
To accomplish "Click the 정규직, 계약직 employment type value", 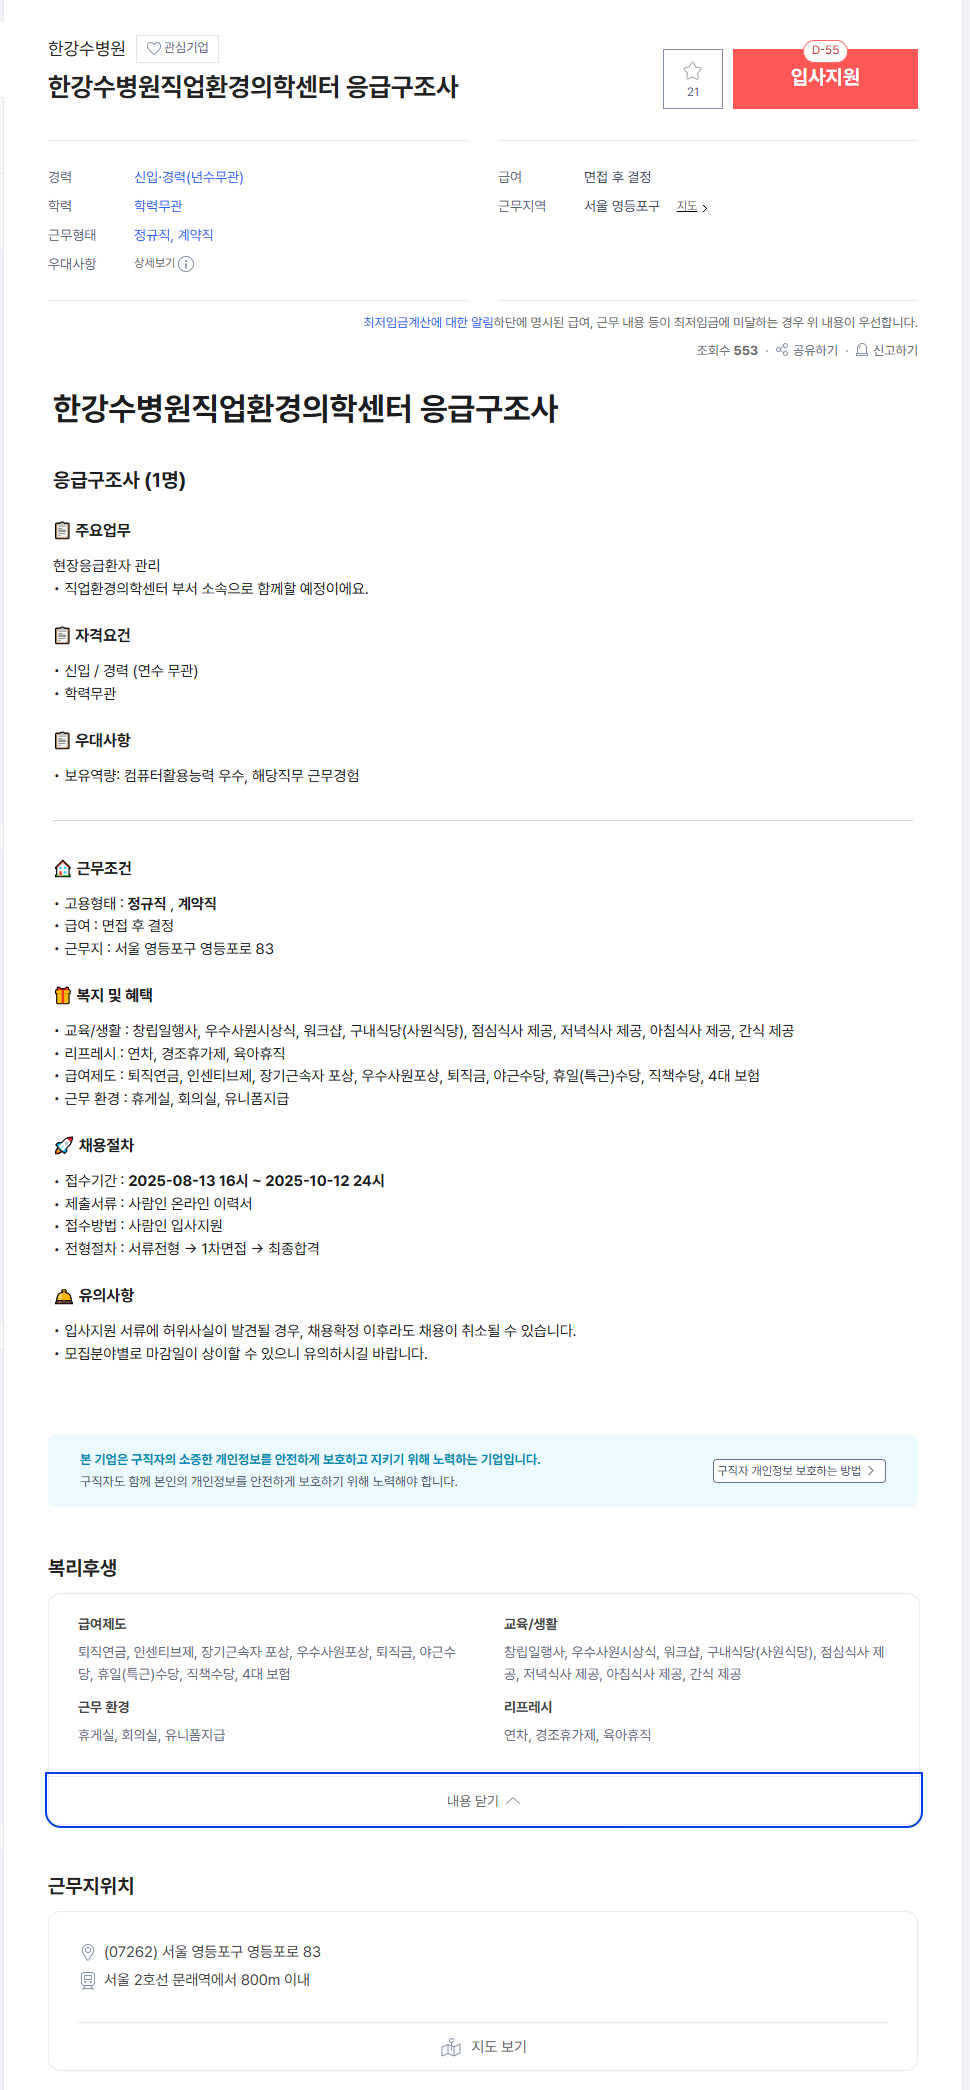I will point(174,235).
